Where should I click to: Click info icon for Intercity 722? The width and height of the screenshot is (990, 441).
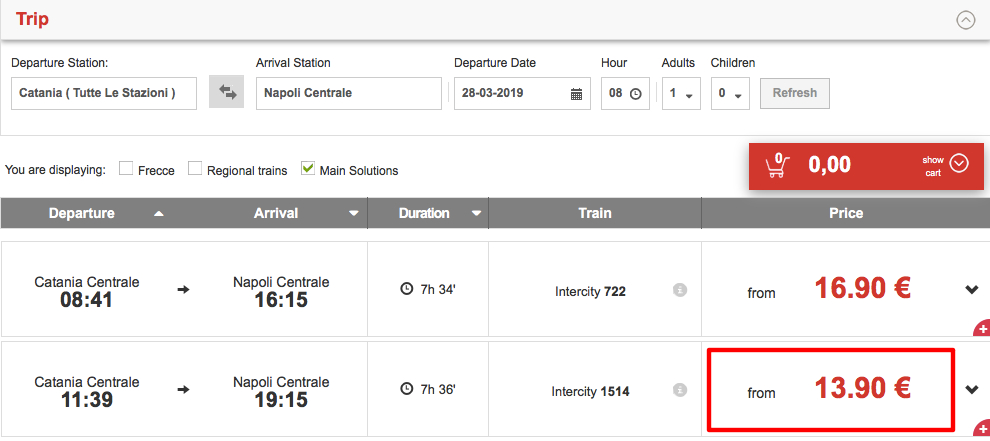[x=680, y=290]
